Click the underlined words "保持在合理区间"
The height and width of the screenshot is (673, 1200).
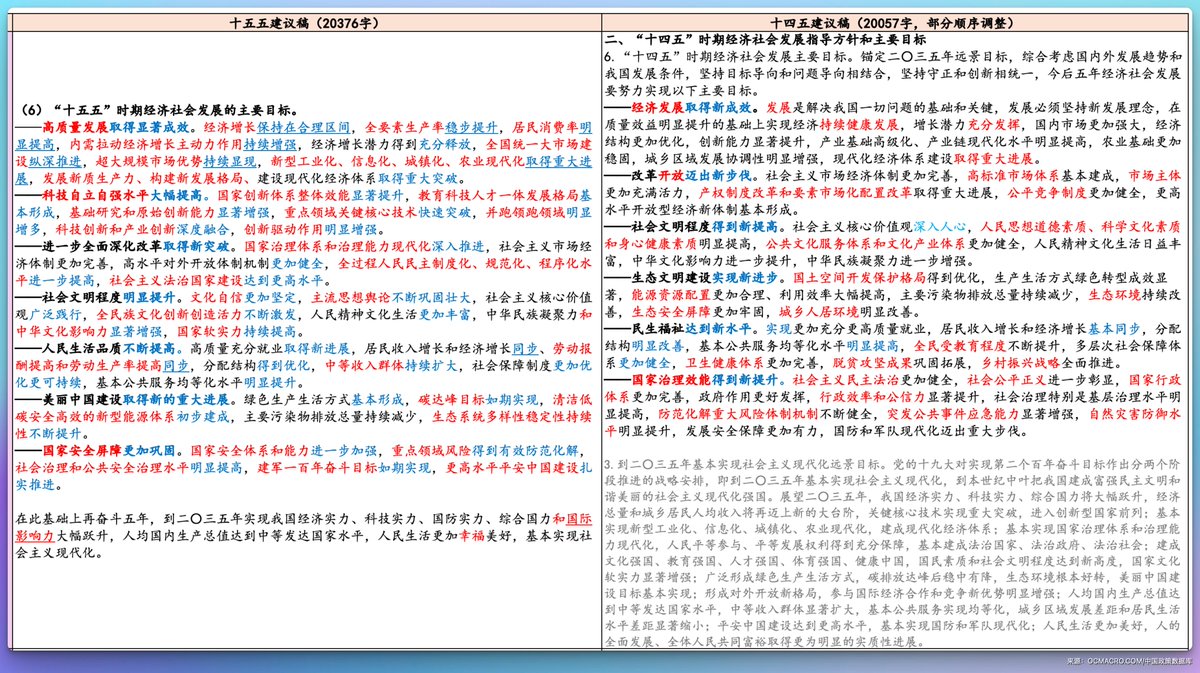point(303,128)
